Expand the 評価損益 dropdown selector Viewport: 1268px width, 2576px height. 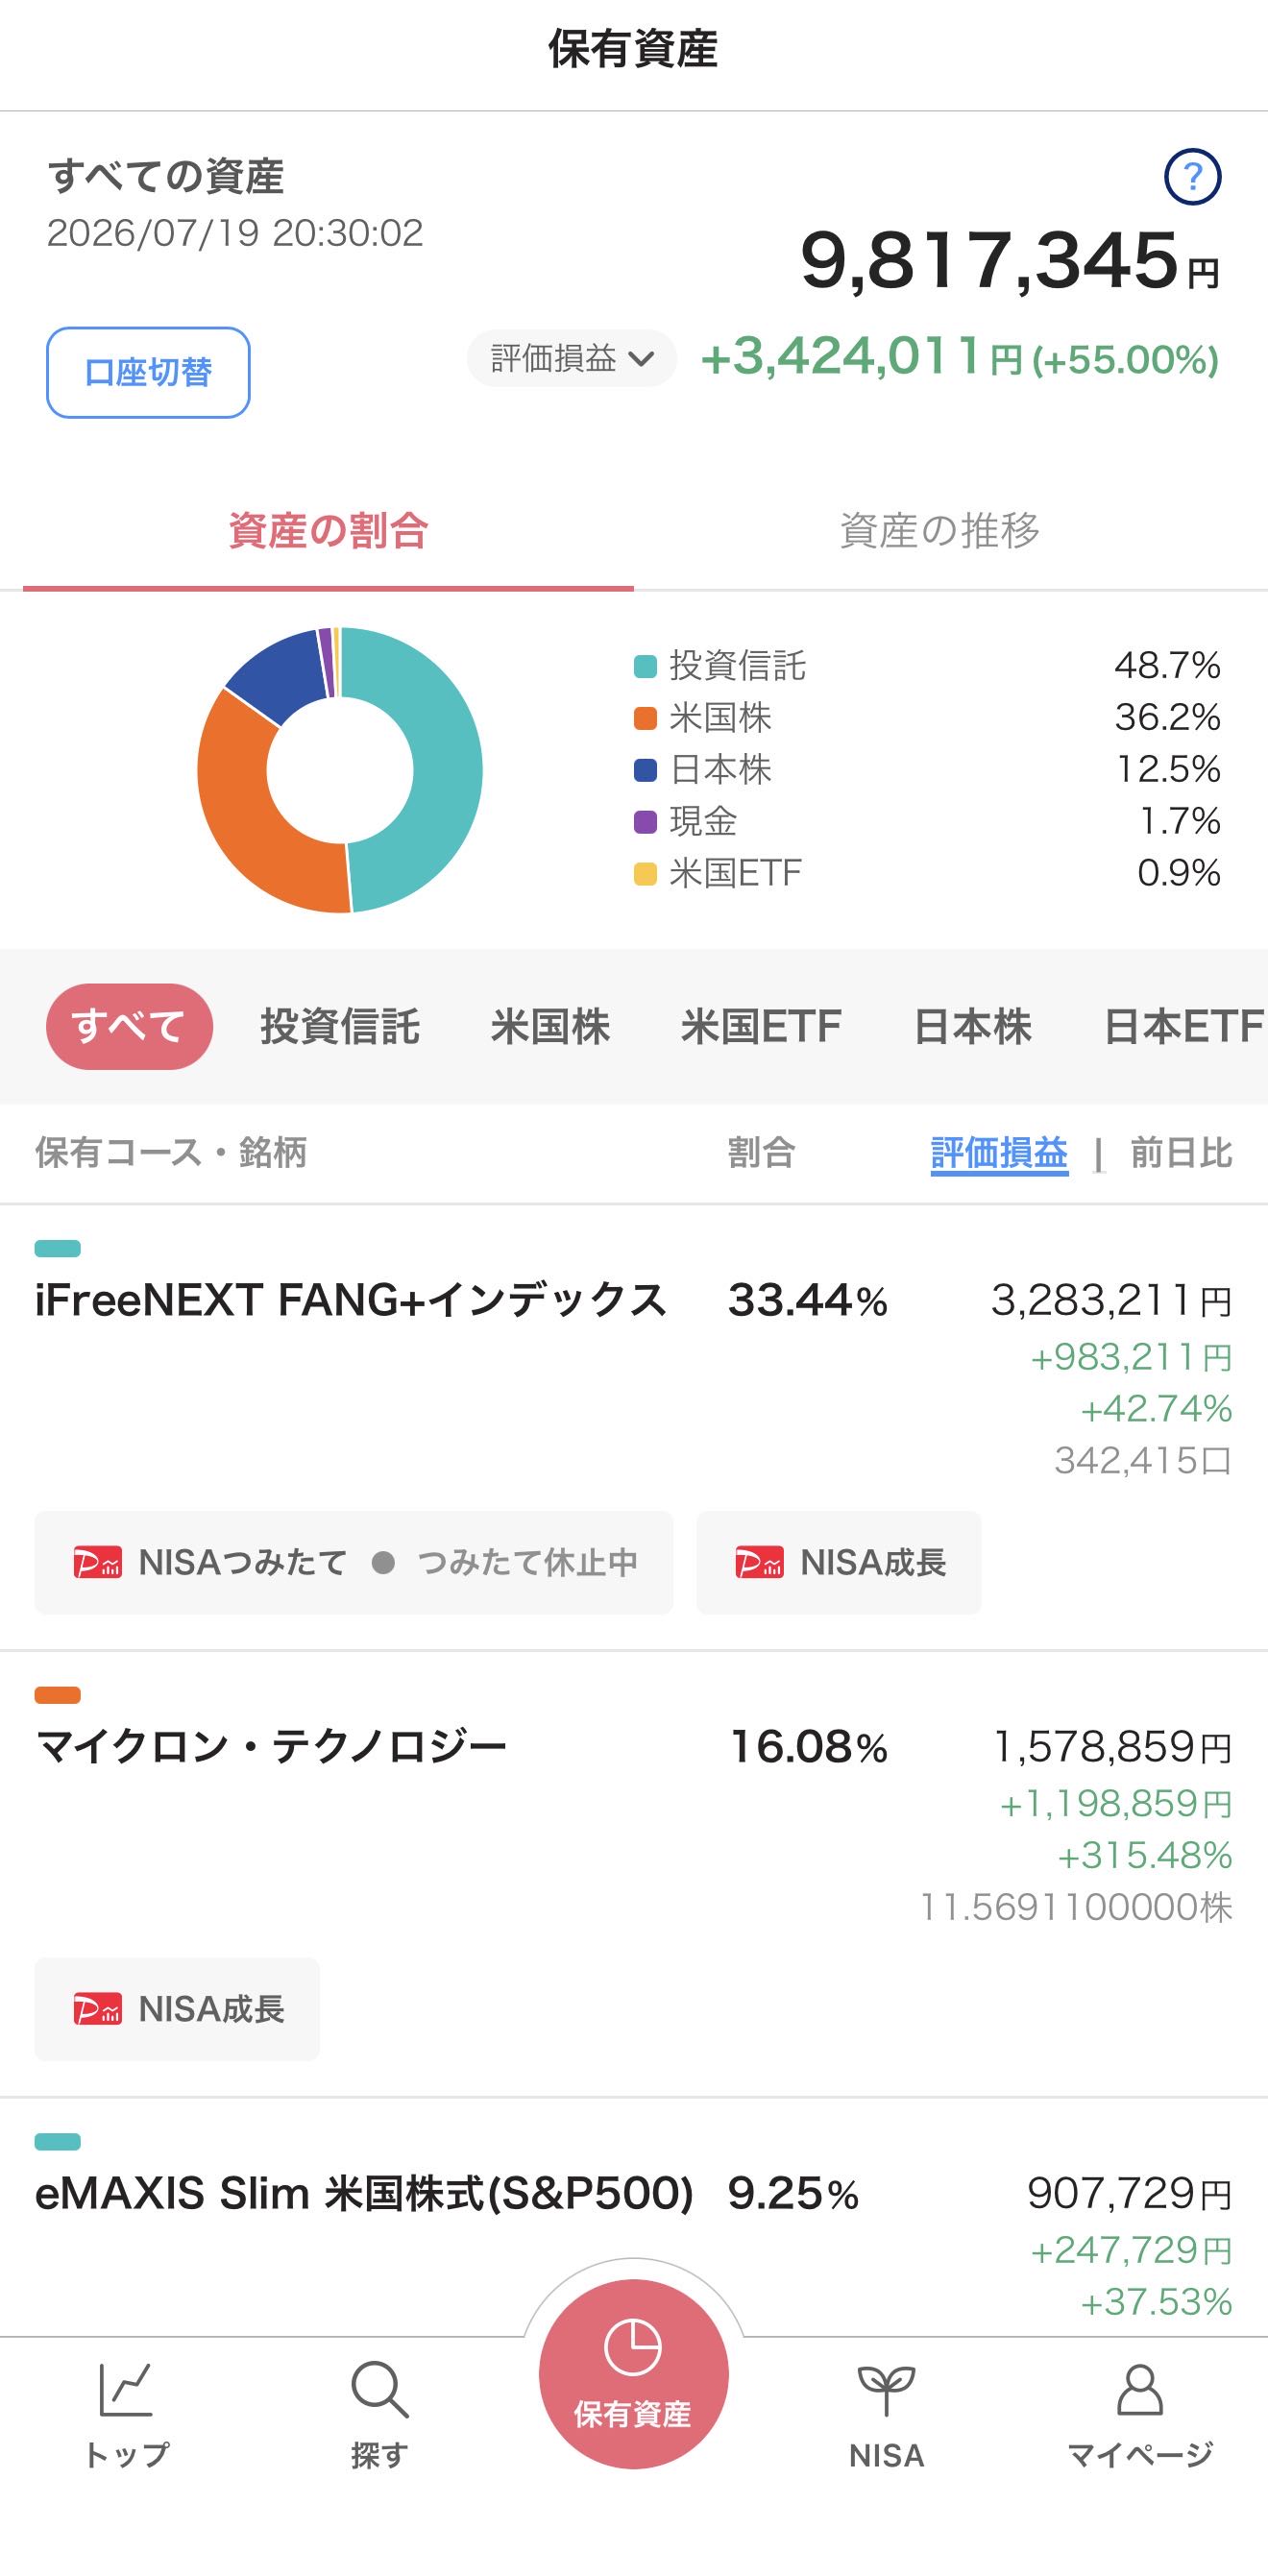tap(572, 358)
